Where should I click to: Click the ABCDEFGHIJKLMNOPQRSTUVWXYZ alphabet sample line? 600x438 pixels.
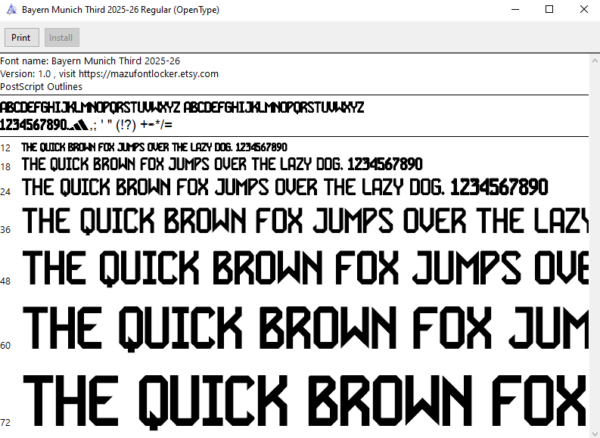[x=182, y=107]
